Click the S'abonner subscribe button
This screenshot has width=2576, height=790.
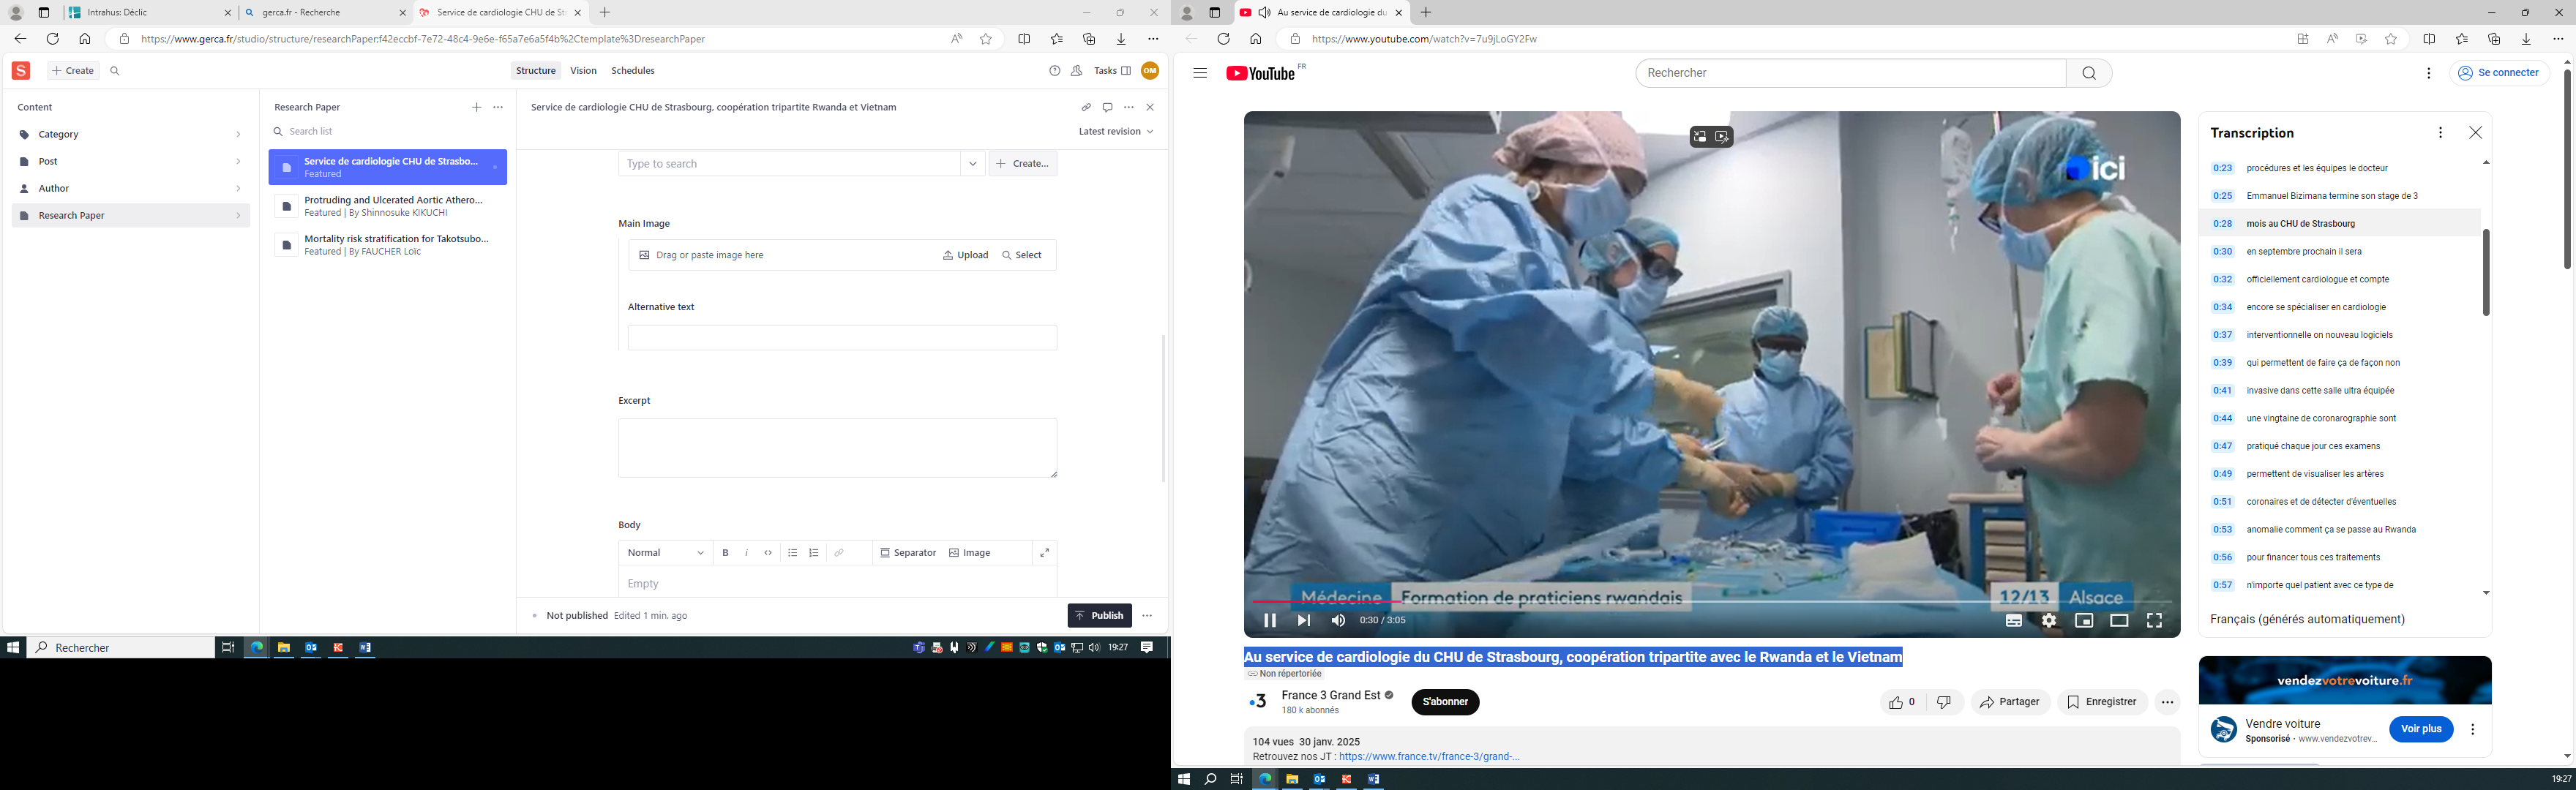[x=1445, y=702]
